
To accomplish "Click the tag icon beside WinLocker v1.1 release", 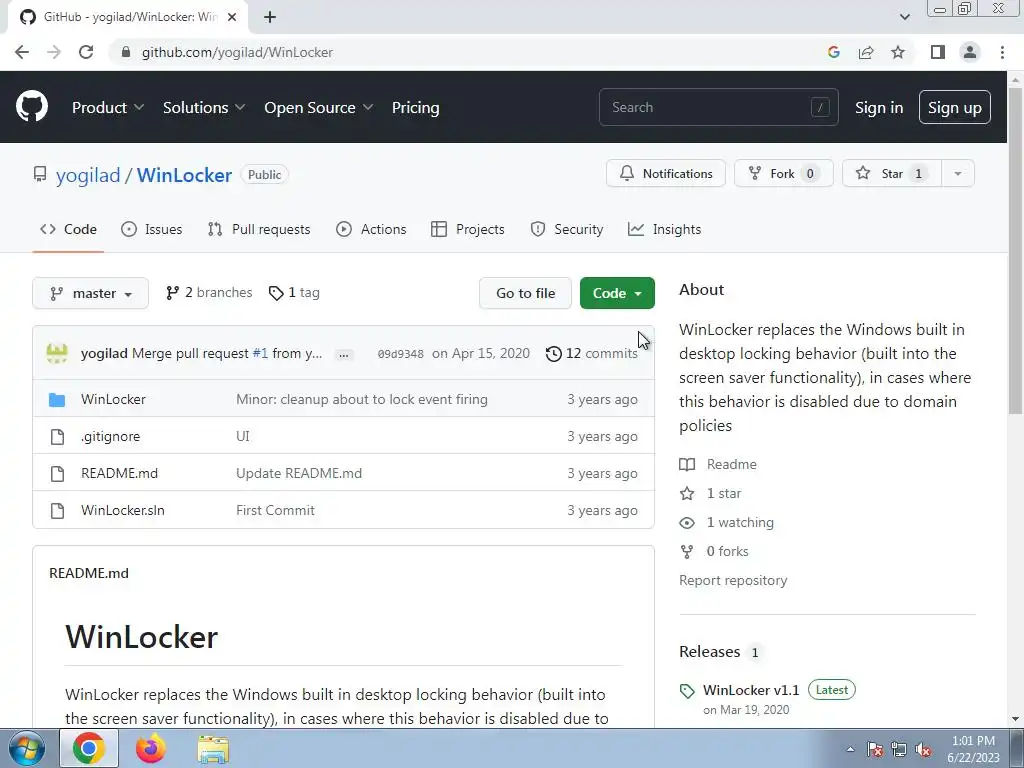I will (x=687, y=691).
